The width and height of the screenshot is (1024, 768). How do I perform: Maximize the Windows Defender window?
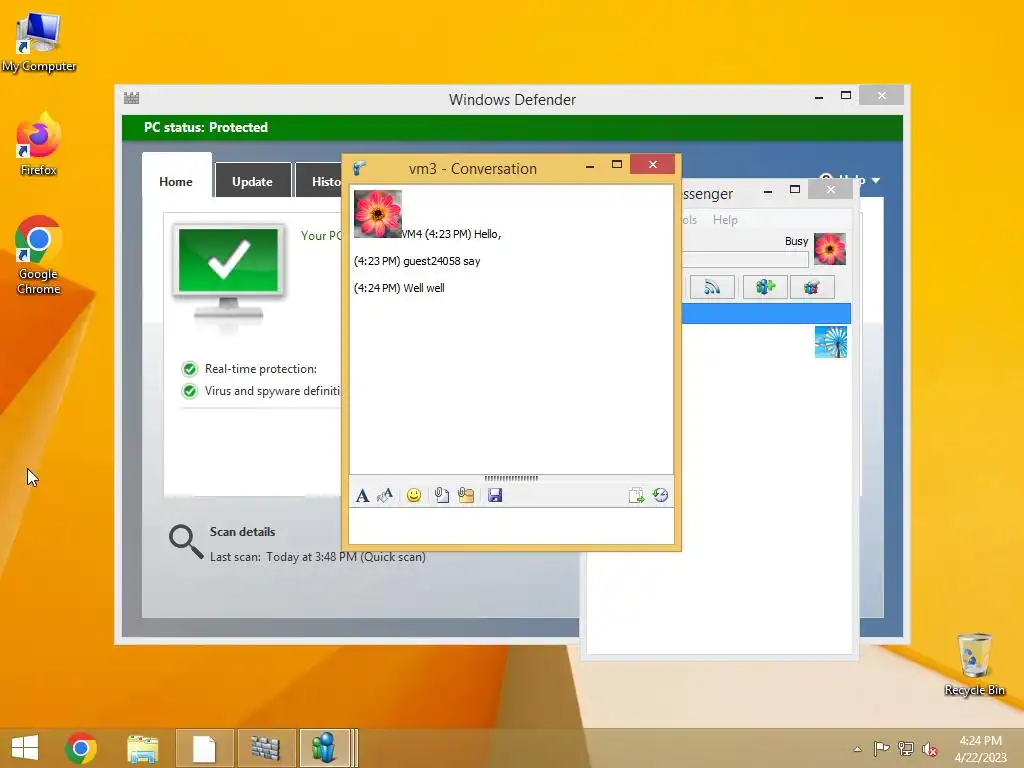pos(846,95)
